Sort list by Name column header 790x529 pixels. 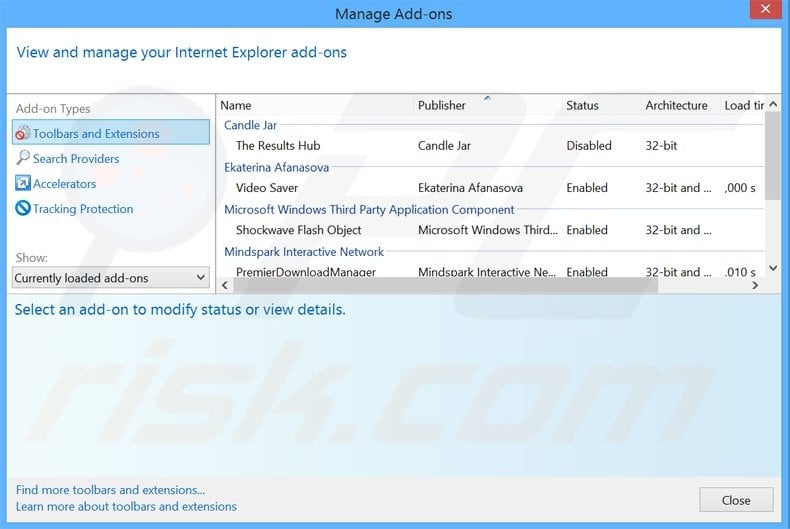(315, 105)
